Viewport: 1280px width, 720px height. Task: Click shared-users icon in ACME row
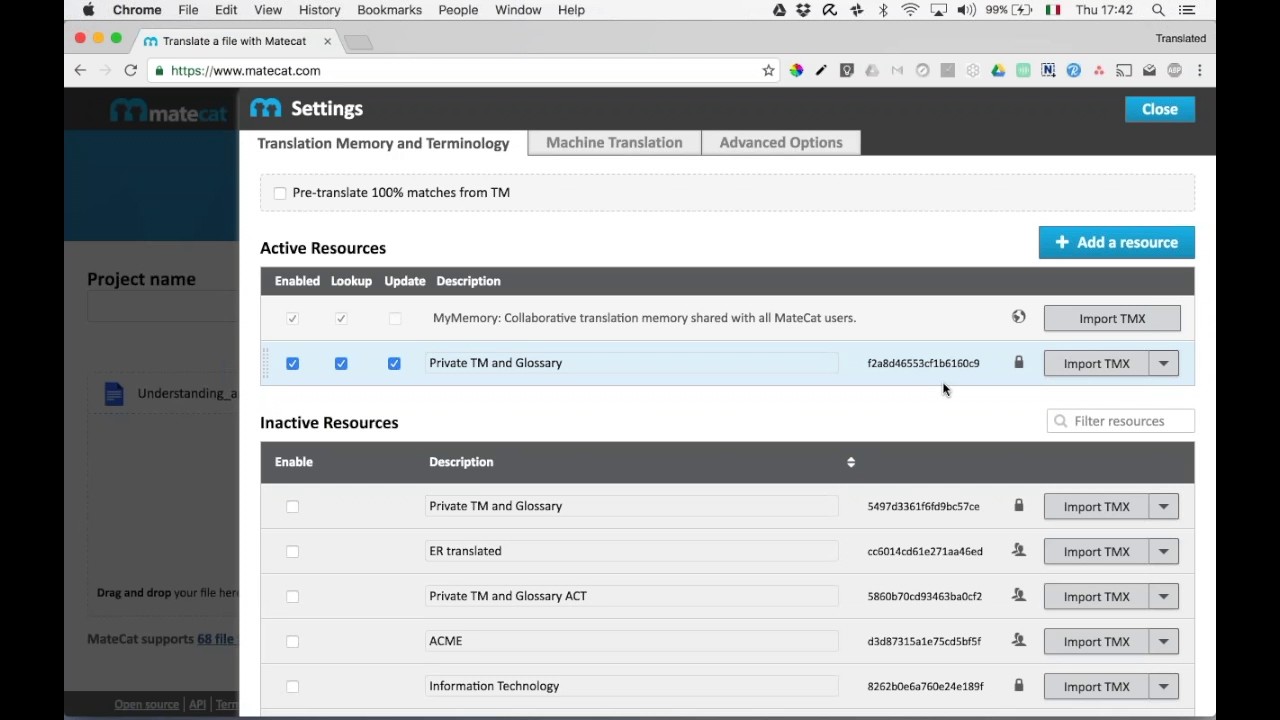(x=1019, y=640)
